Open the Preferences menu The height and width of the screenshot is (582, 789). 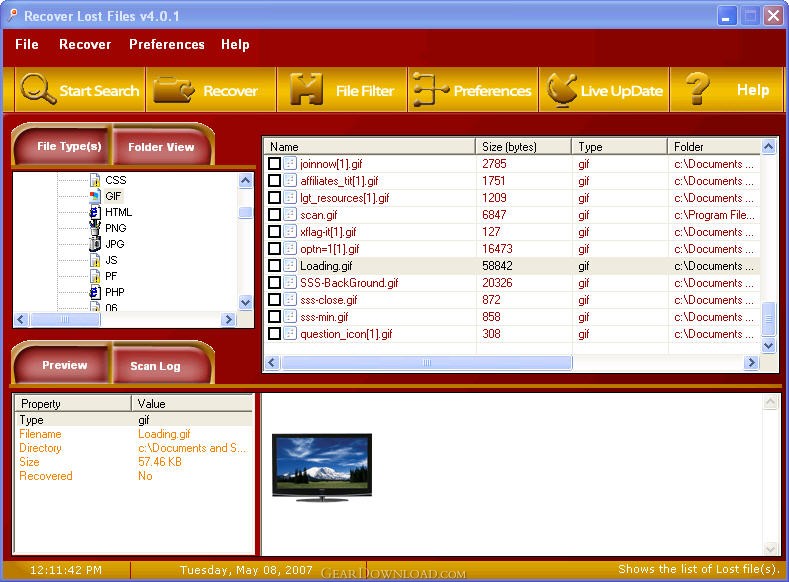(167, 44)
